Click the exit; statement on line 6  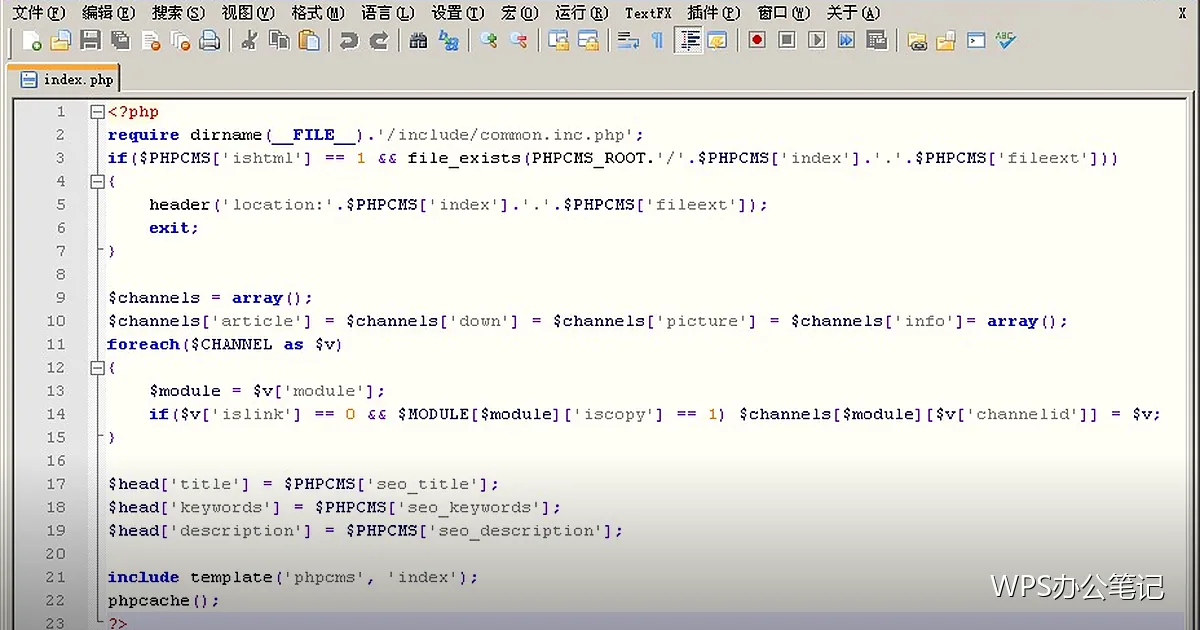[174, 228]
